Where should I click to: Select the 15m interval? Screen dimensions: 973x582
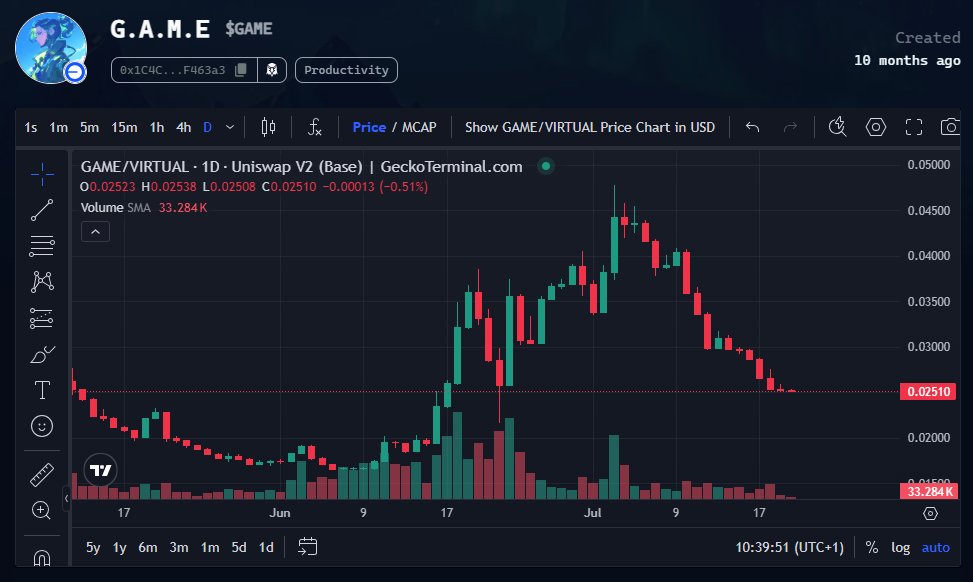point(124,127)
